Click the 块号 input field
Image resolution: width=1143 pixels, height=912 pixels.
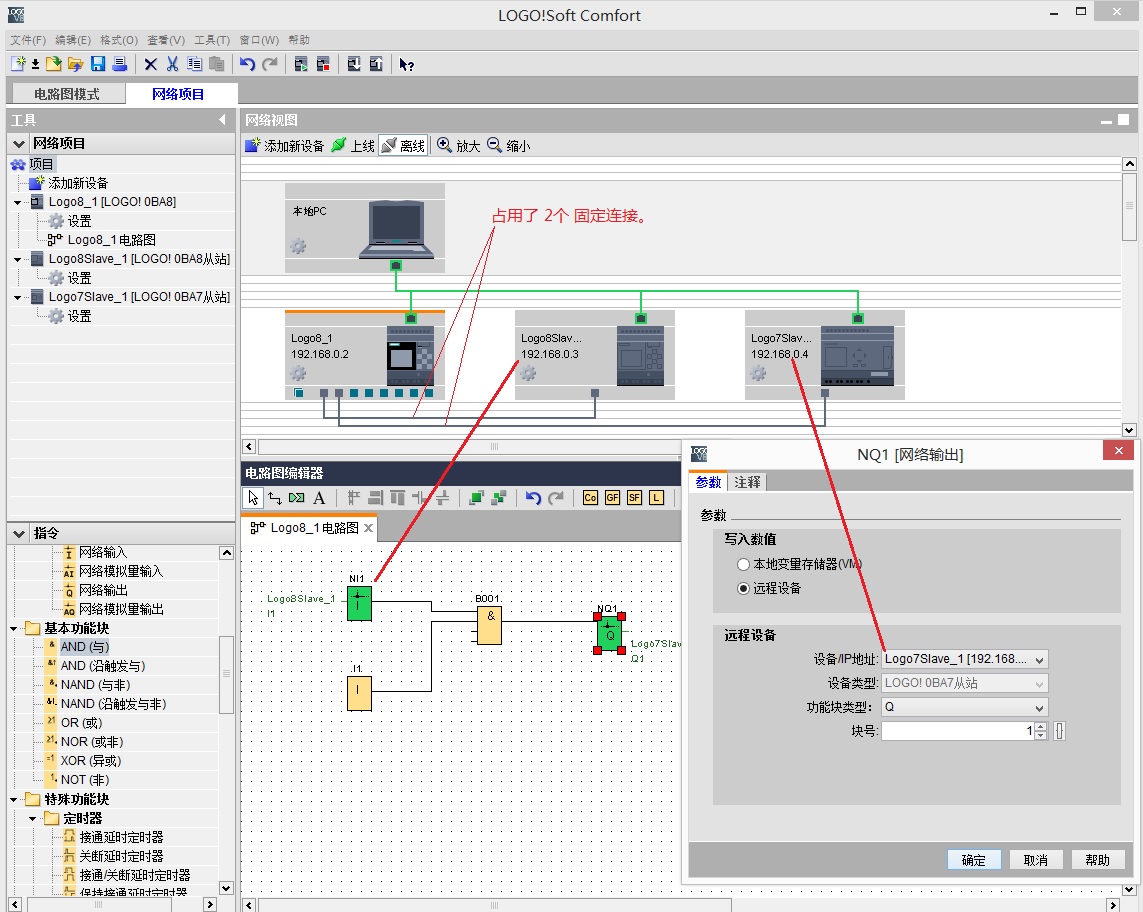tap(958, 731)
